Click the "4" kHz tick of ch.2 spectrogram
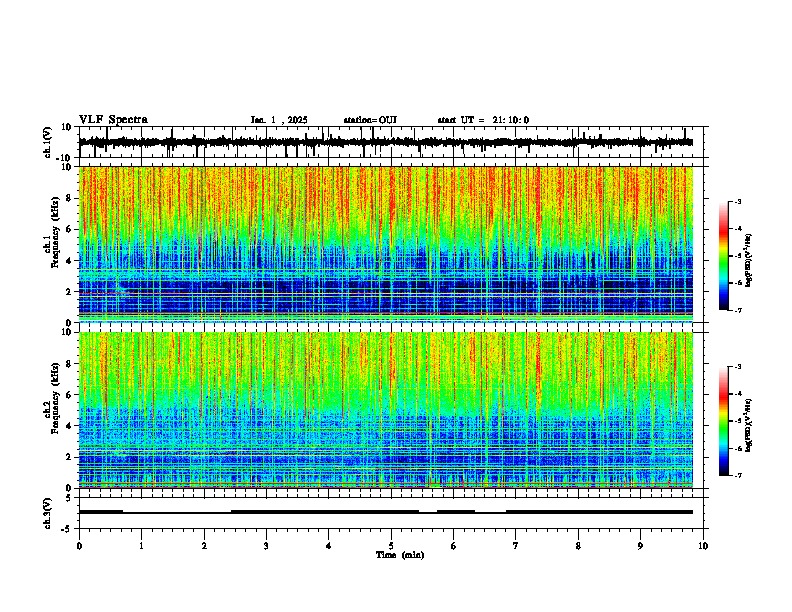The width and height of the screenshot is (792, 612). (x=69, y=426)
